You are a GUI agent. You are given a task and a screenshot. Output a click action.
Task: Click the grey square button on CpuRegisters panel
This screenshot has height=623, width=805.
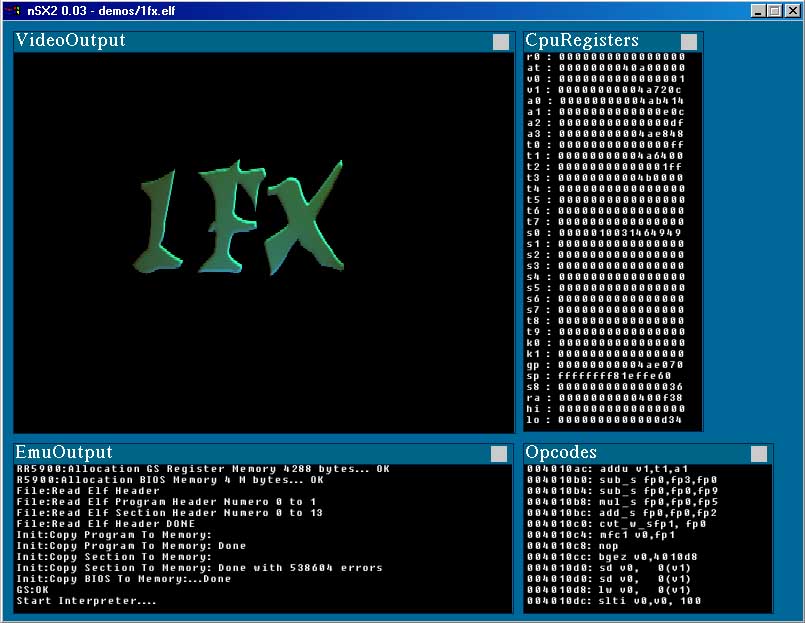689,42
